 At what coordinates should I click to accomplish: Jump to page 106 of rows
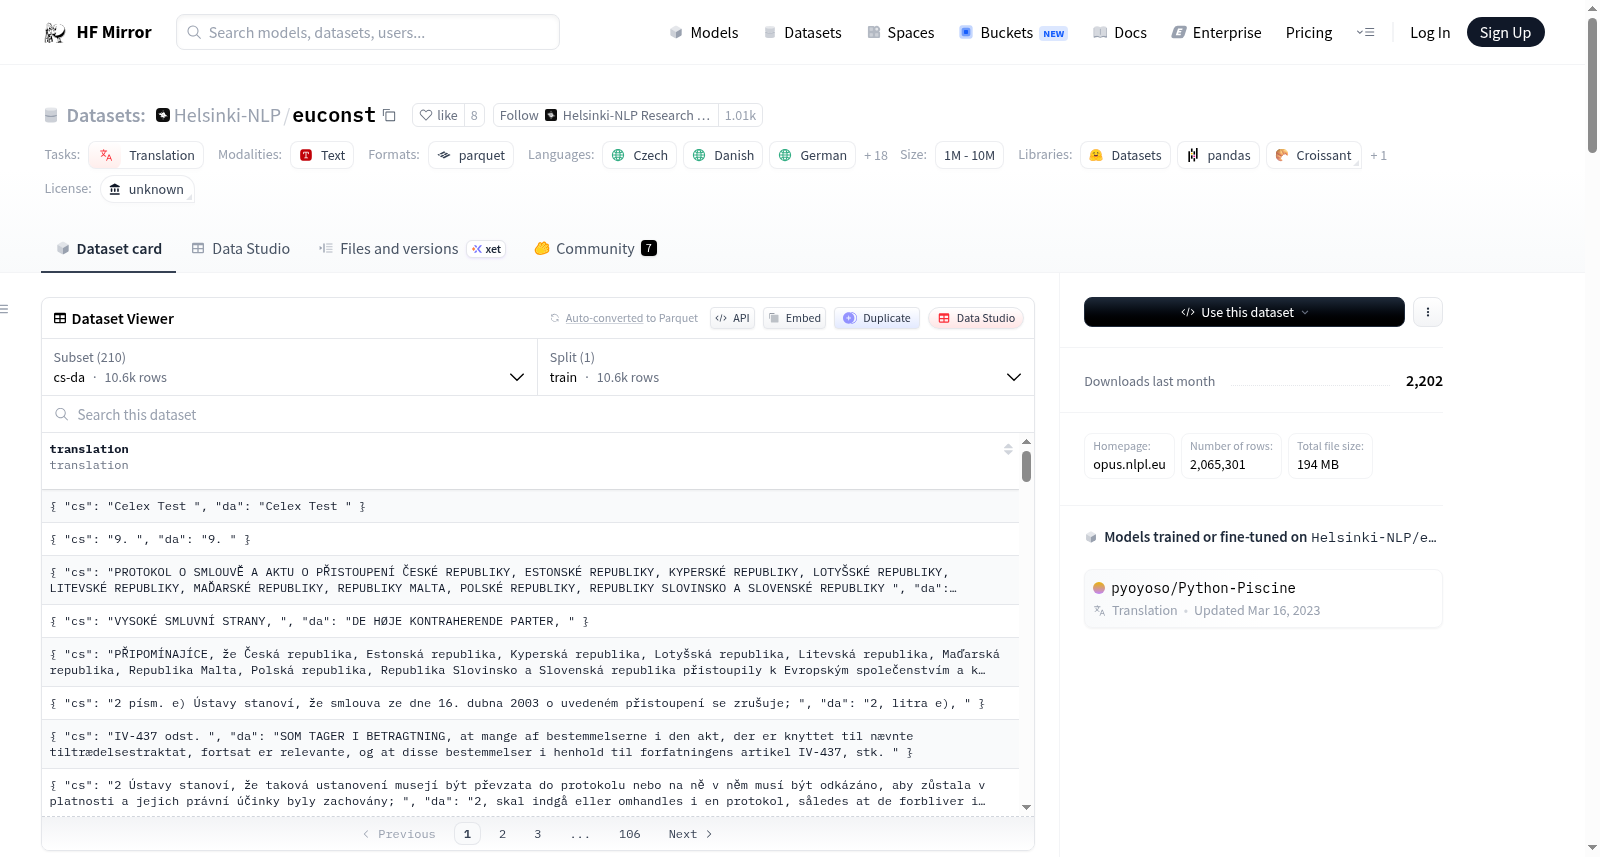(x=629, y=834)
